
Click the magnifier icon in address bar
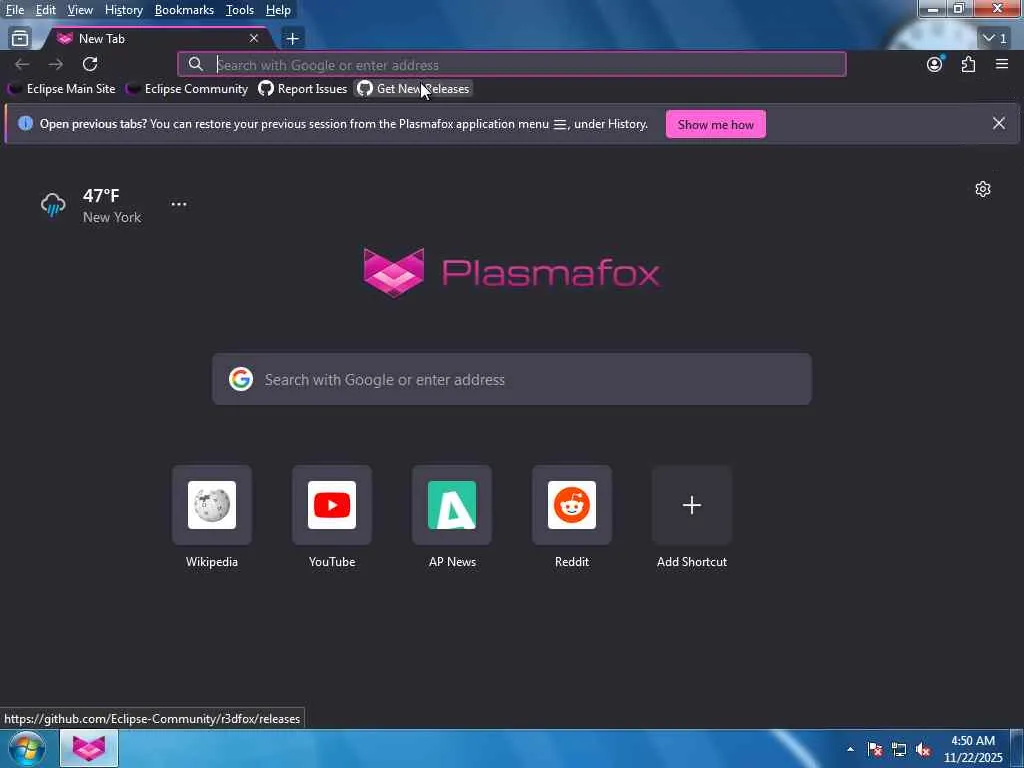(195, 64)
